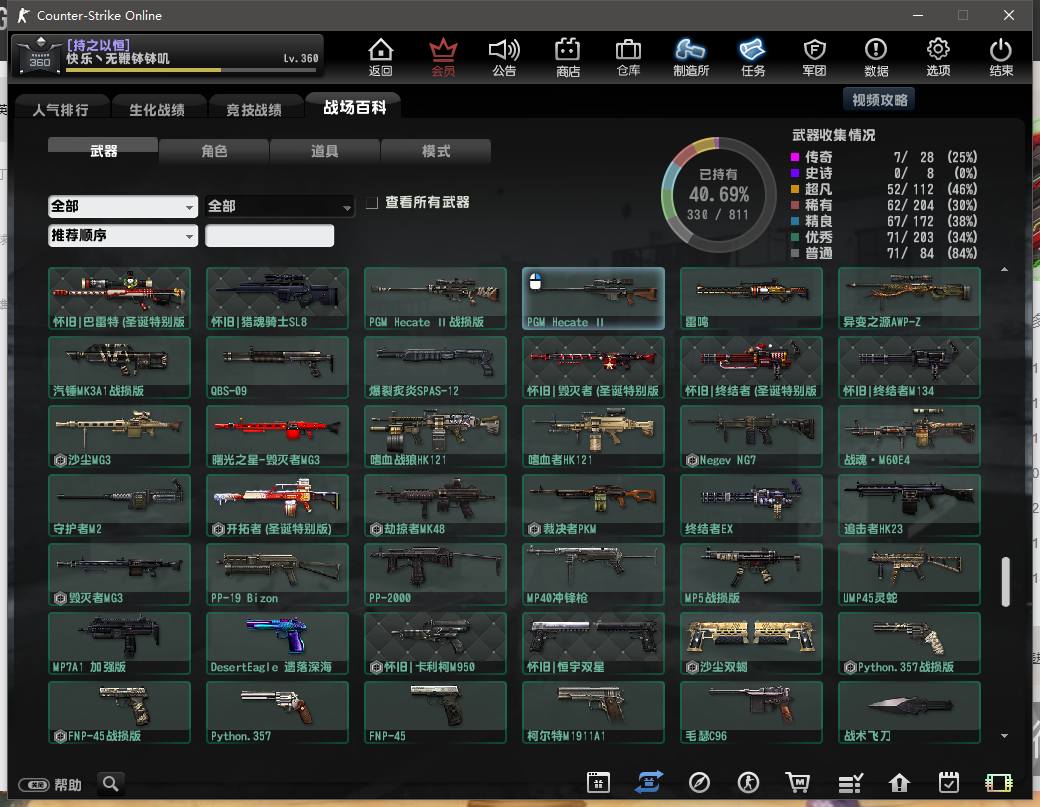The width and height of the screenshot is (1040, 807).
Task: Select the DesertEagle 遗落深海 pistol card
Action: [277, 643]
